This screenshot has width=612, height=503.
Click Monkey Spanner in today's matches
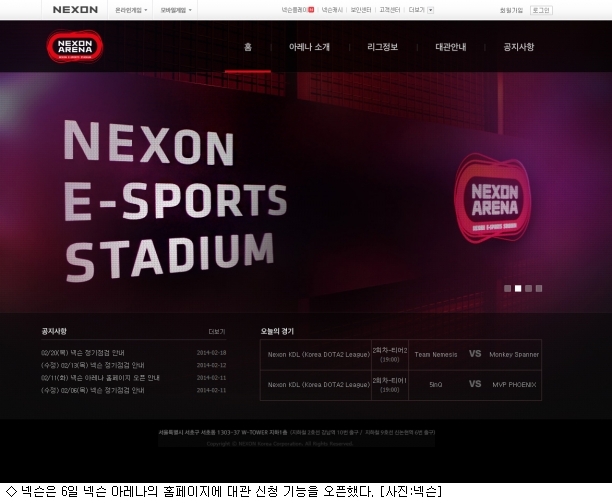(514, 355)
